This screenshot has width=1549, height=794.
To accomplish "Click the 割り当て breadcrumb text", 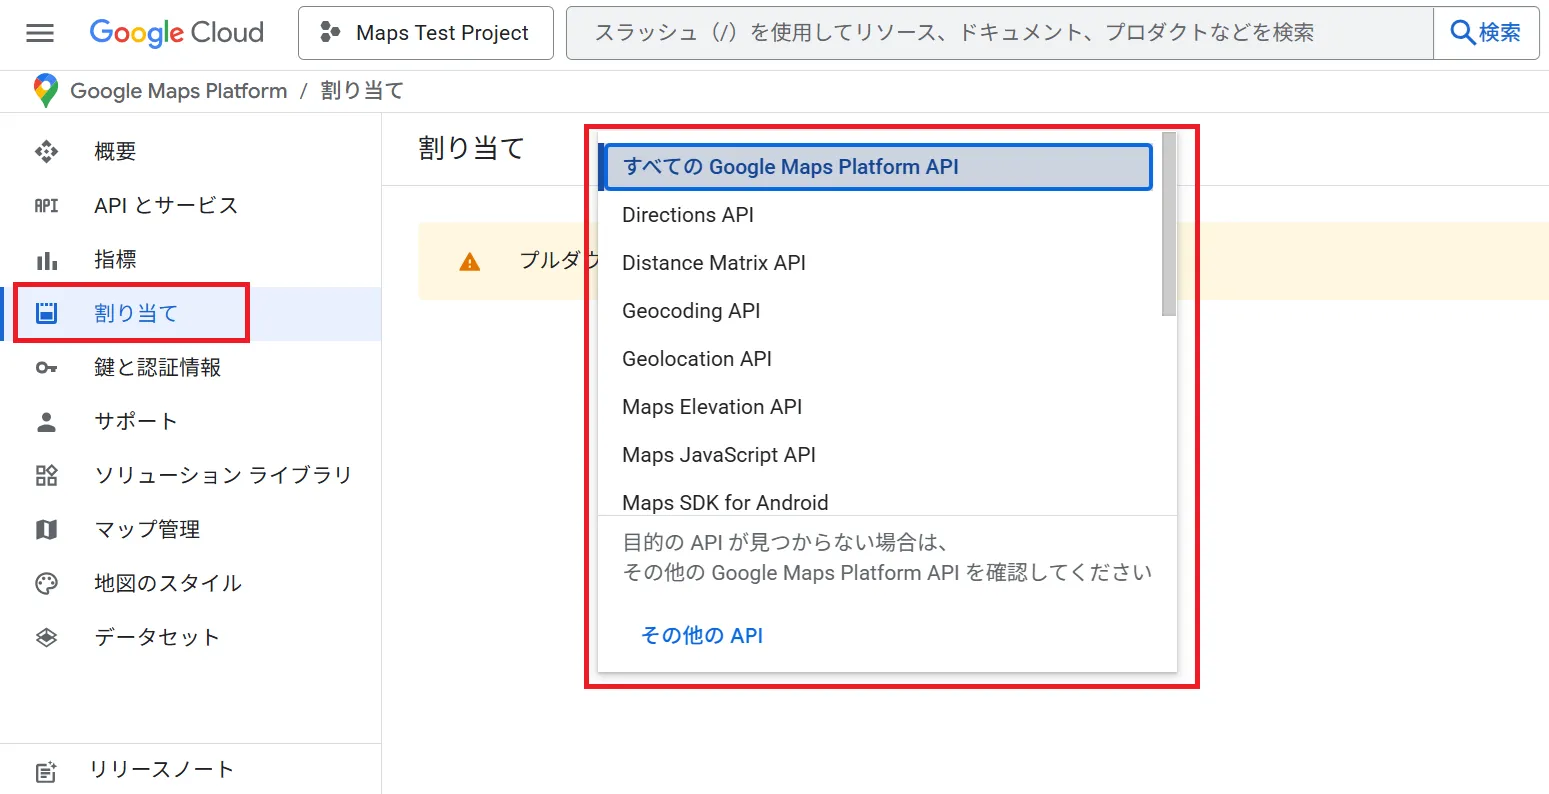I will point(362,91).
